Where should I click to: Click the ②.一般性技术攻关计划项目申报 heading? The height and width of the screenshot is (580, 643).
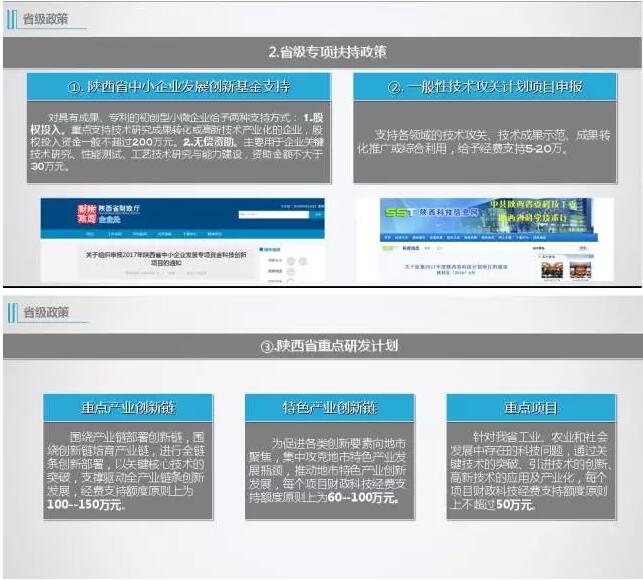(484, 87)
